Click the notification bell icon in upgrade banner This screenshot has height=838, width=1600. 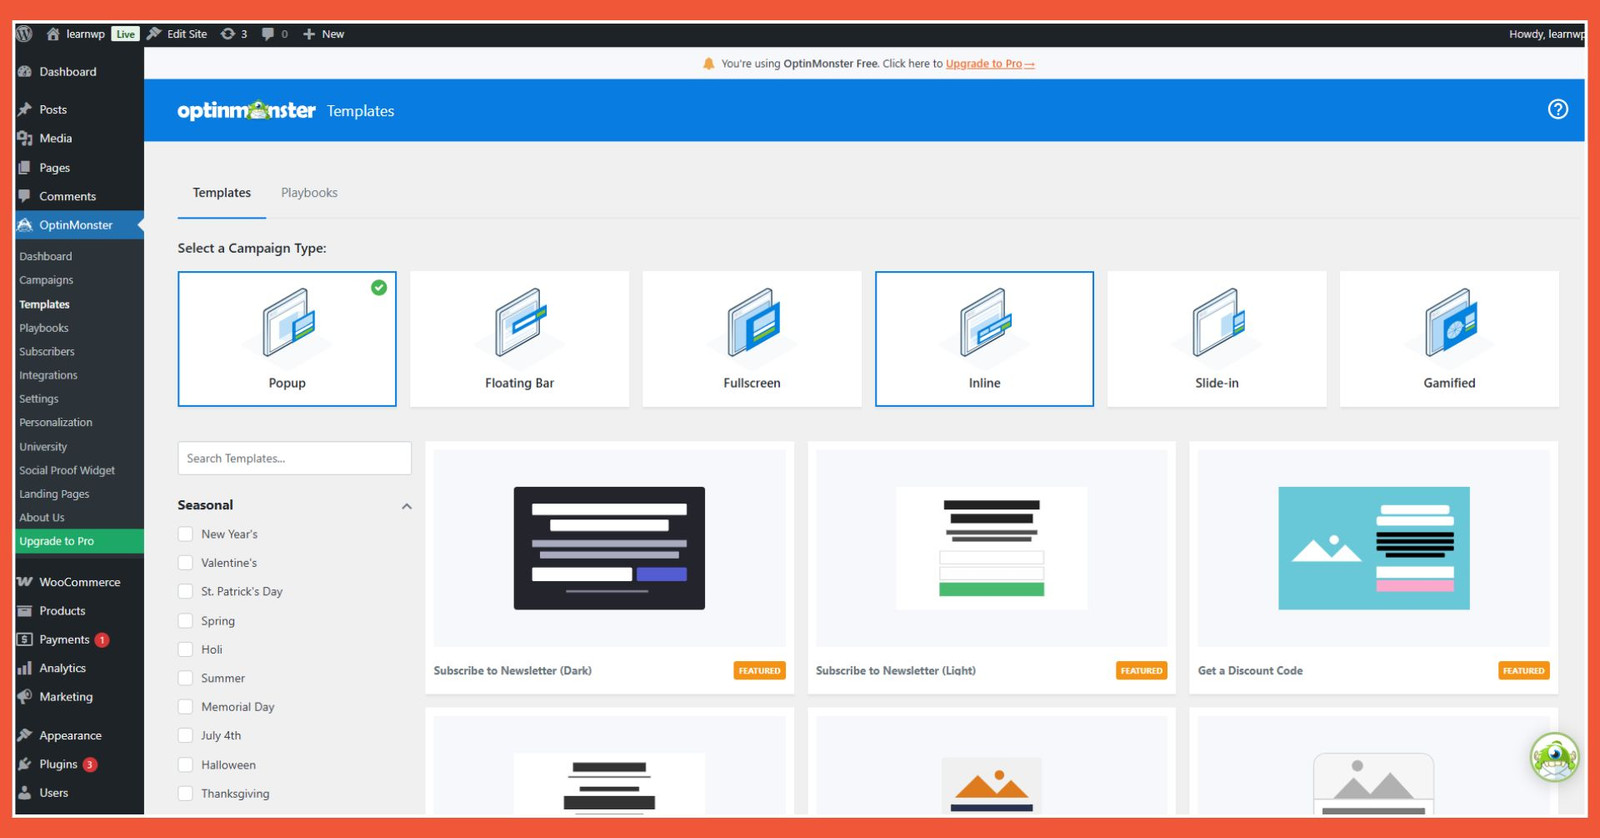(709, 64)
